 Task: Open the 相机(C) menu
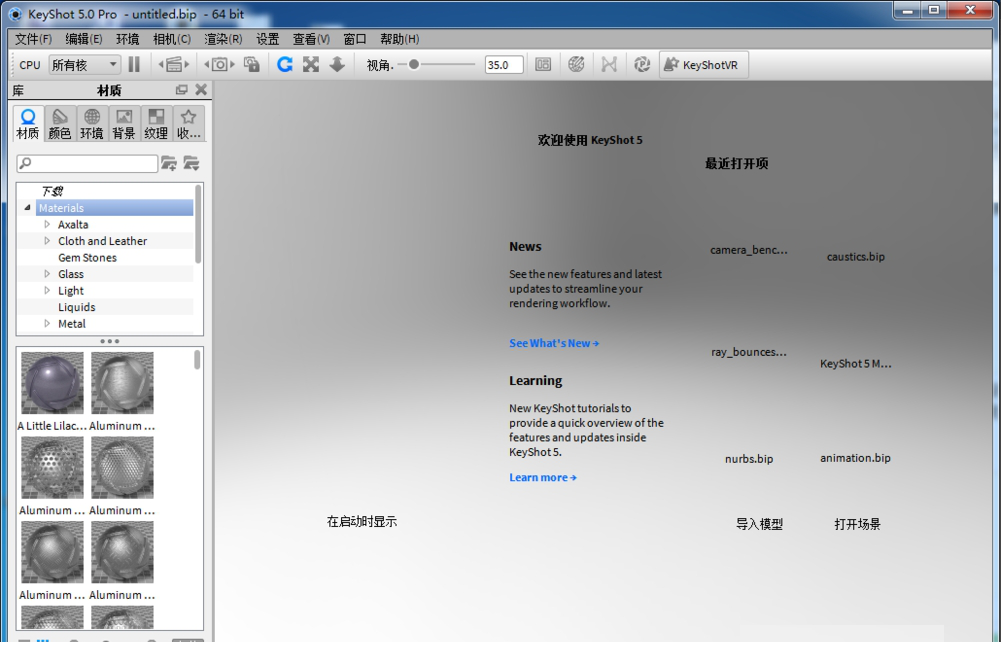click(x=172, y=39)
